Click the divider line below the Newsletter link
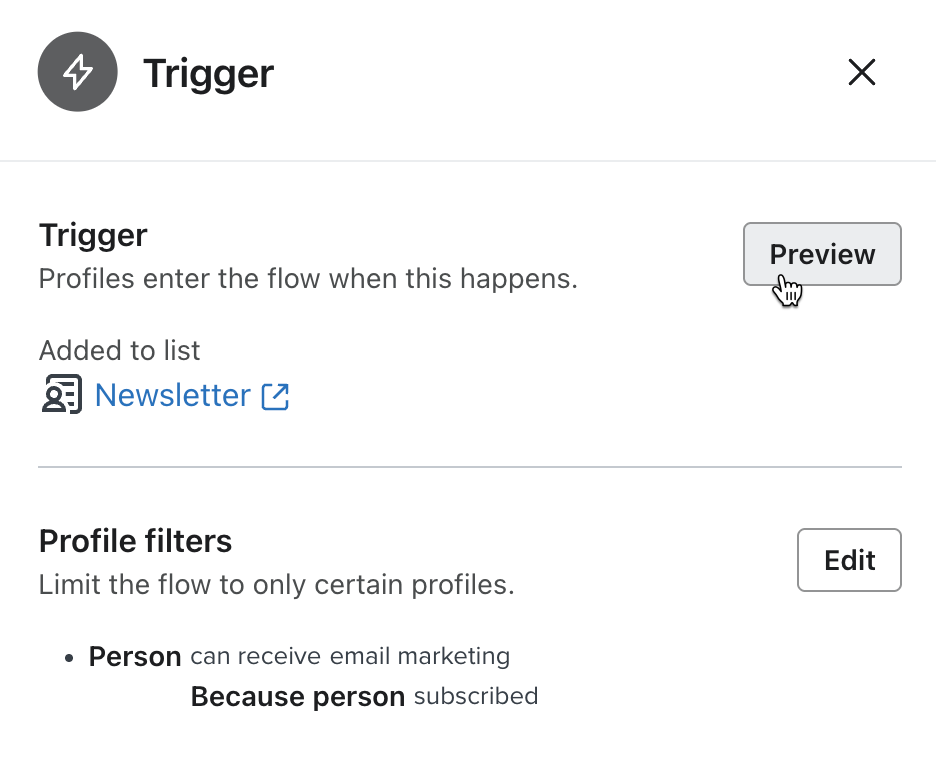Image resolution: width=936 pixels, height=780 pixels. pos(468,466)
